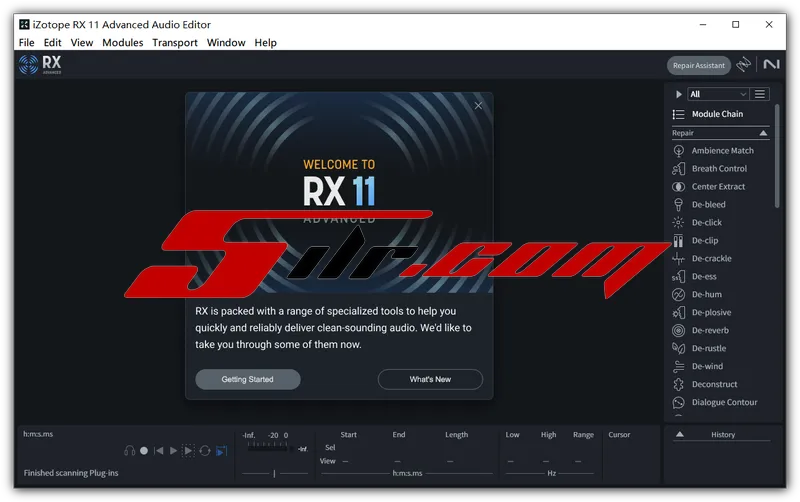The height and width of the screenshot is (502, 800).
Task: Open the Window menu
Action: click(x=226, y=43)
